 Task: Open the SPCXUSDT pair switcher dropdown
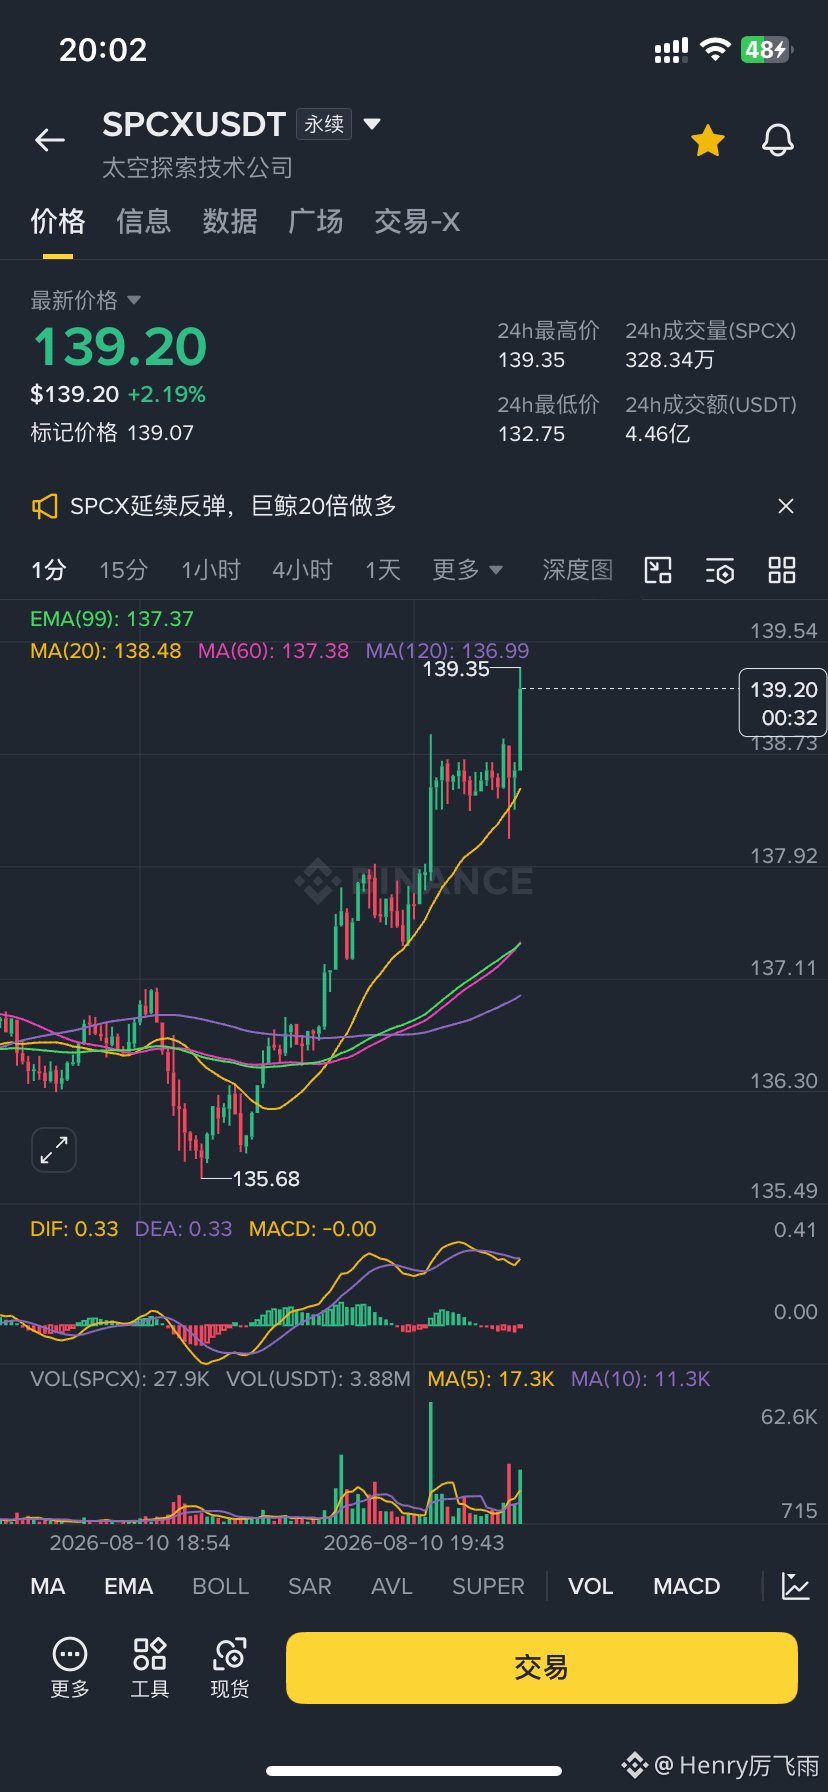tap(372, 124)
